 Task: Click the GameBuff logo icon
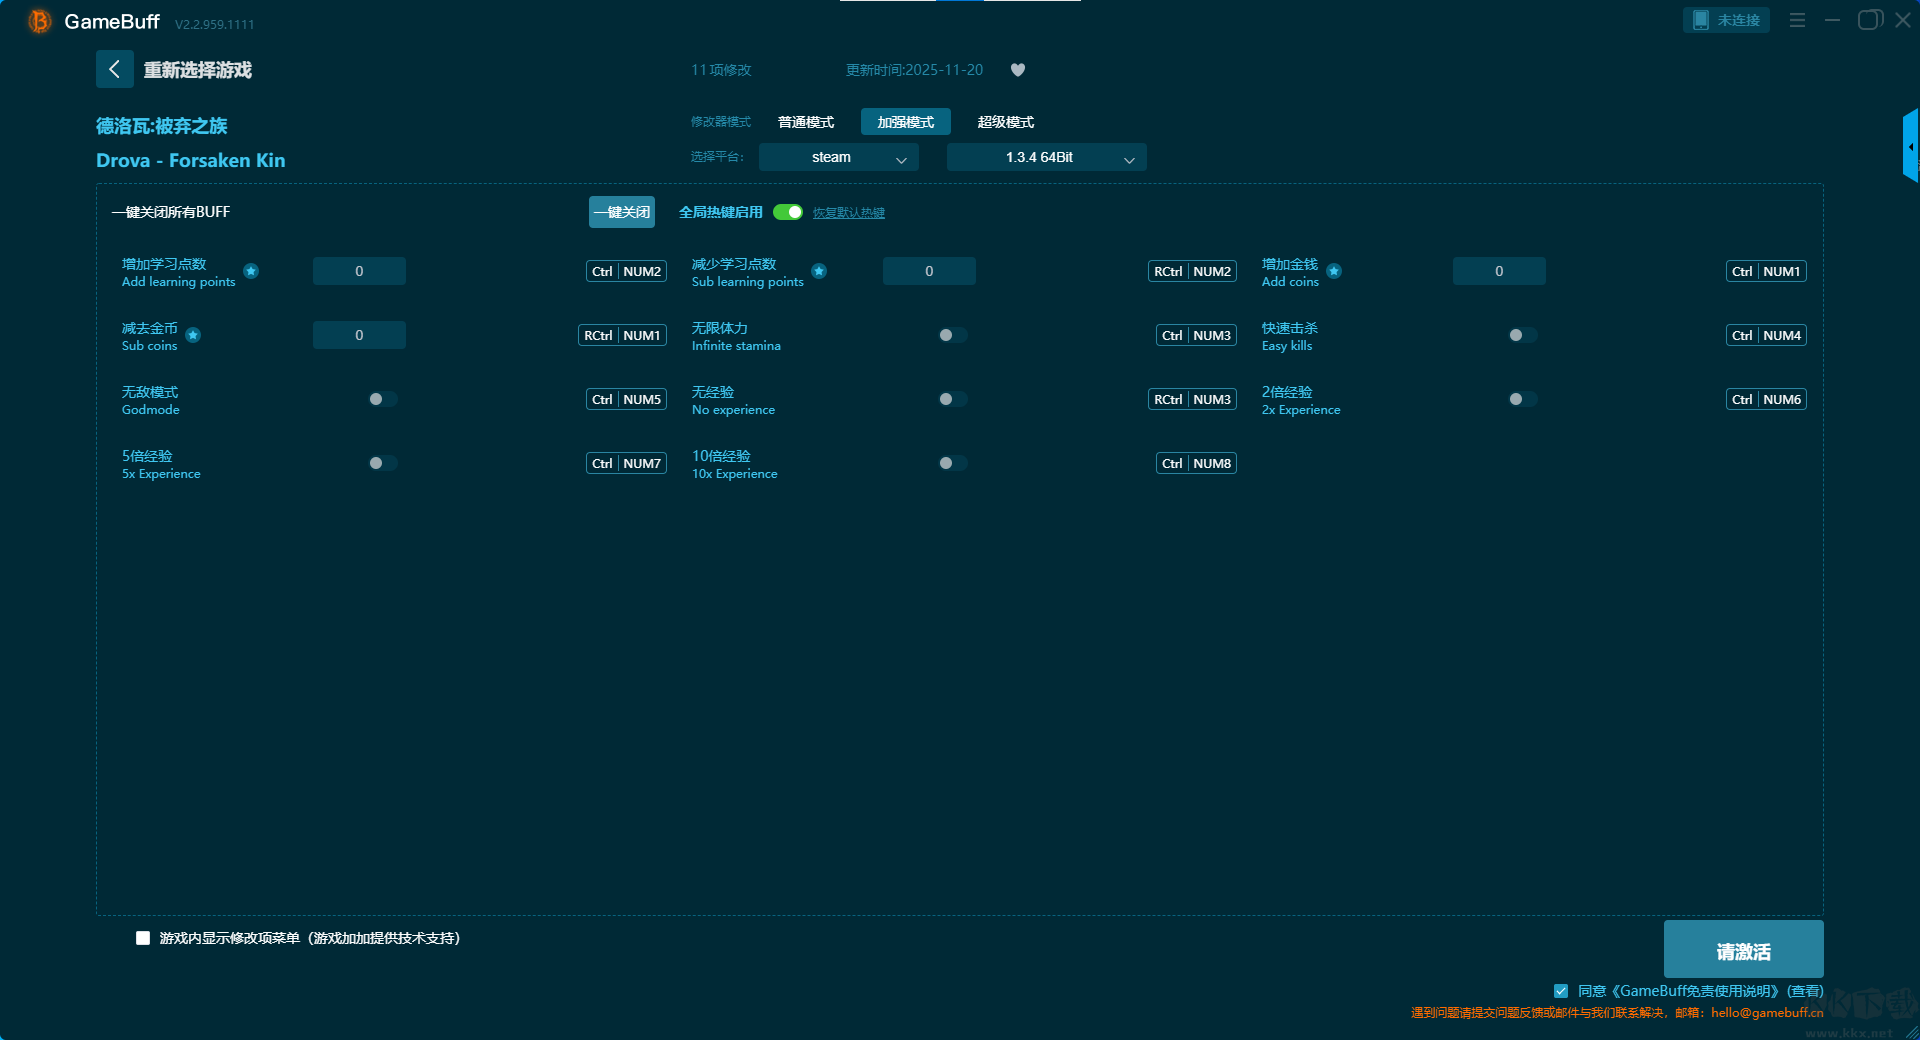39,21
